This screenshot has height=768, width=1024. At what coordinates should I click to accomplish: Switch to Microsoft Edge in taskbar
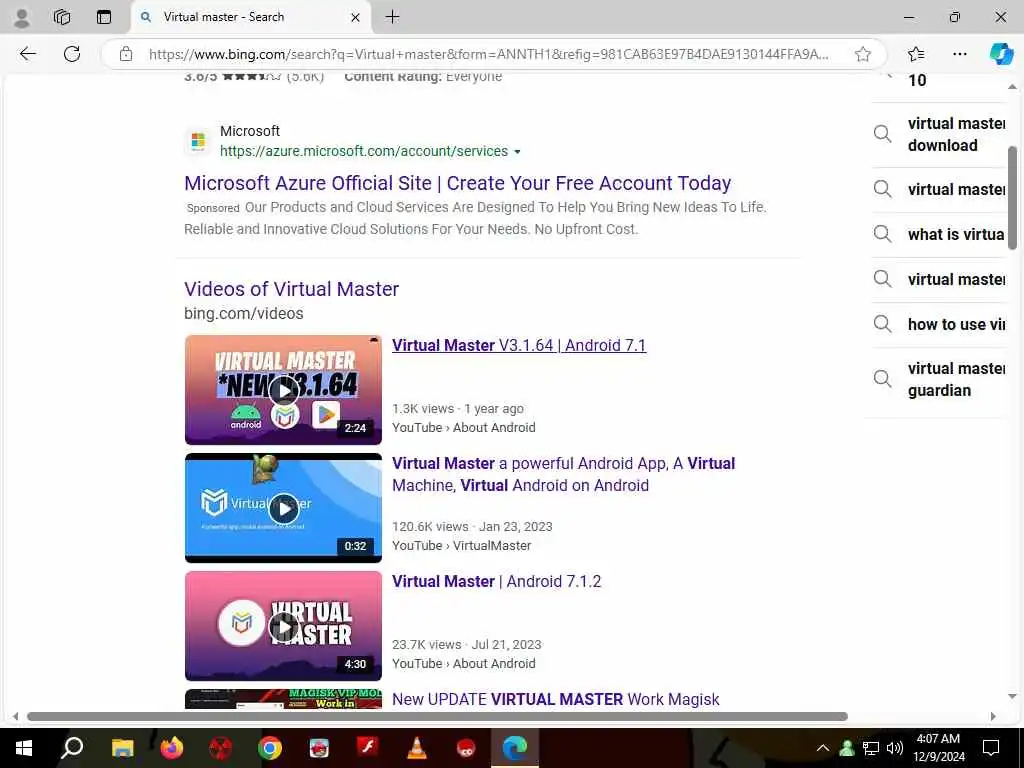click(x=515, y=748)
